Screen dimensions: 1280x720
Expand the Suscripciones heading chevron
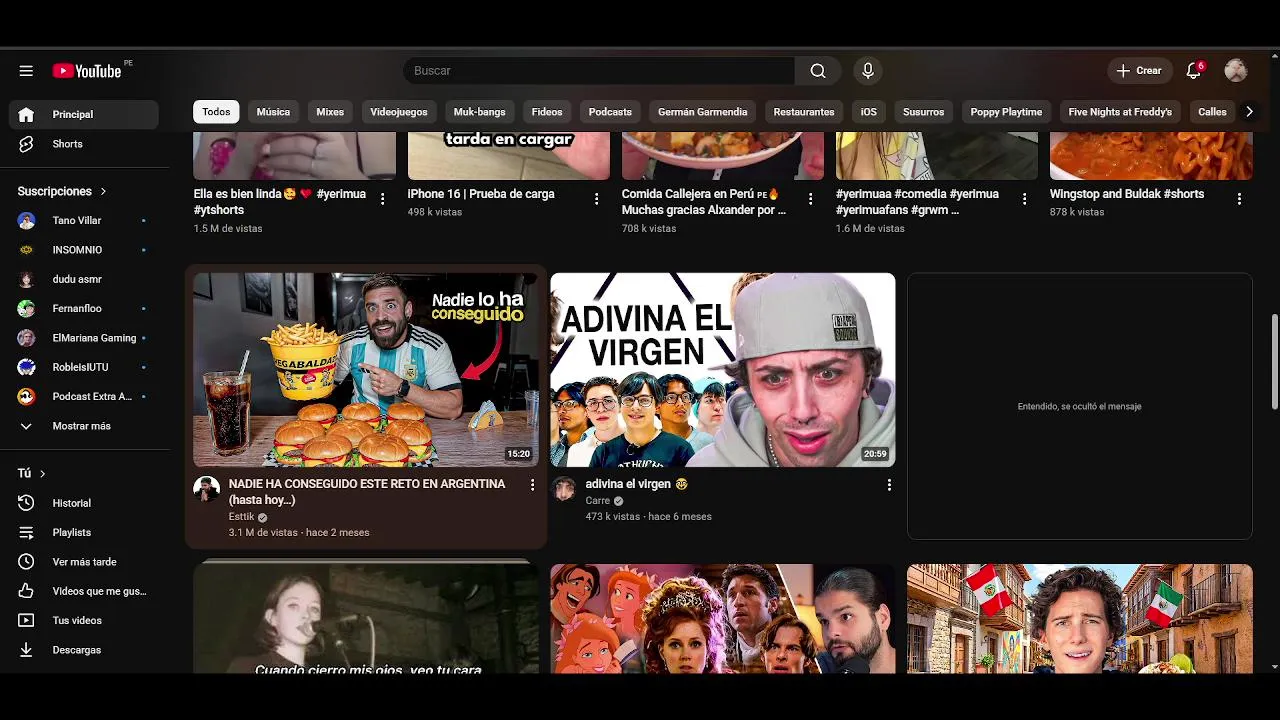tap(103, 191)
